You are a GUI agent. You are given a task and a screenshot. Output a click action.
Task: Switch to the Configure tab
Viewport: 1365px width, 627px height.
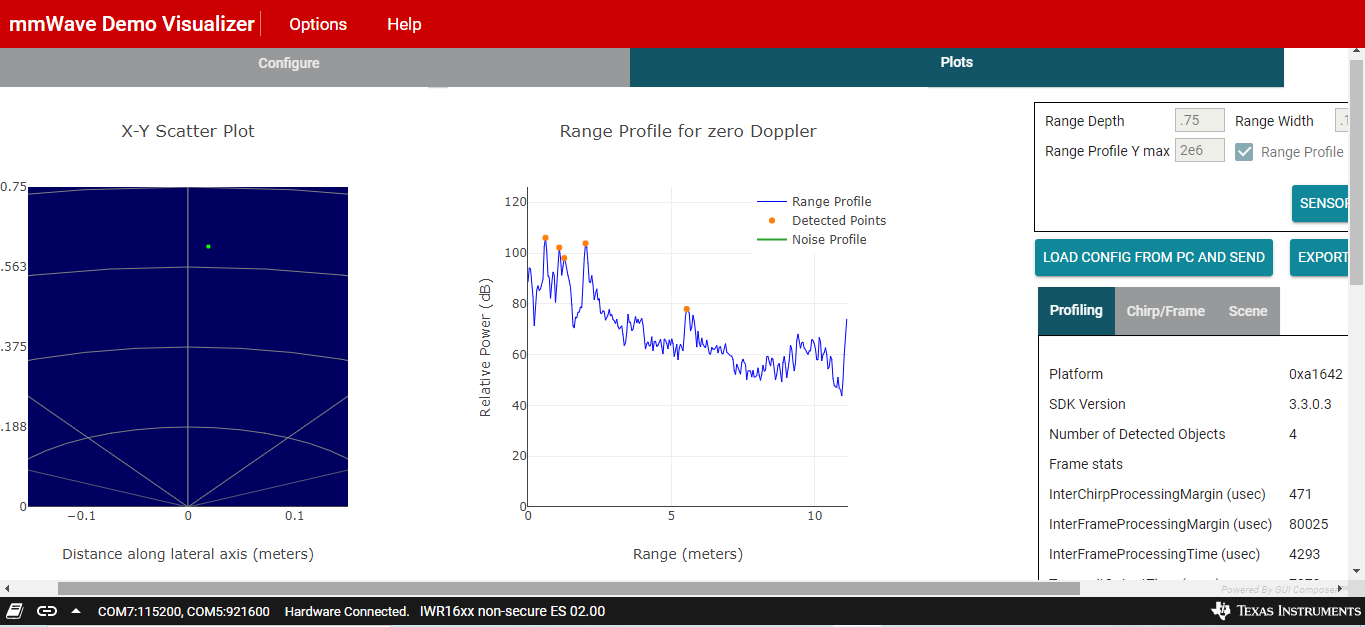click(x=289, y=63)
